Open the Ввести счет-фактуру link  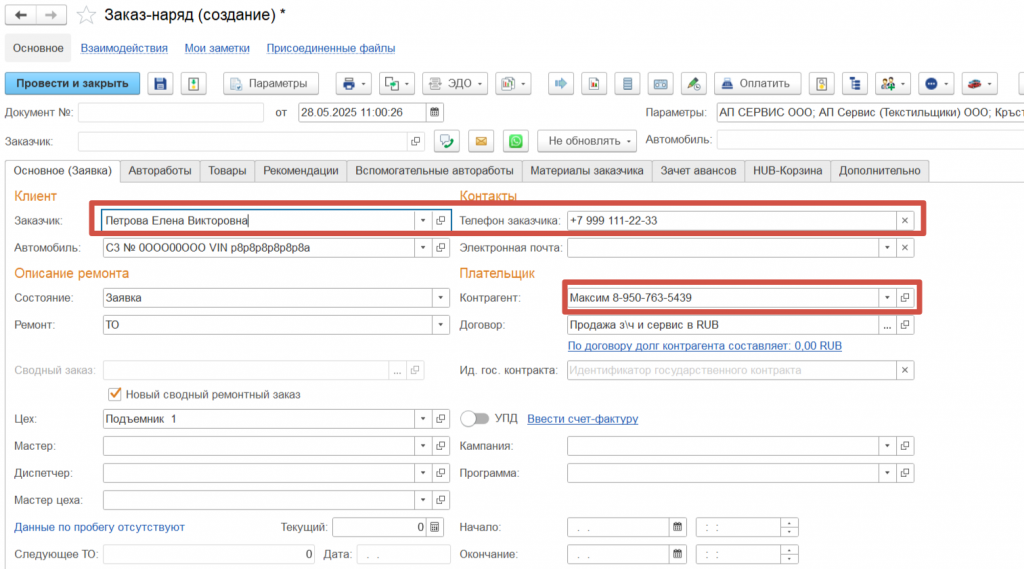pos(582,419)
